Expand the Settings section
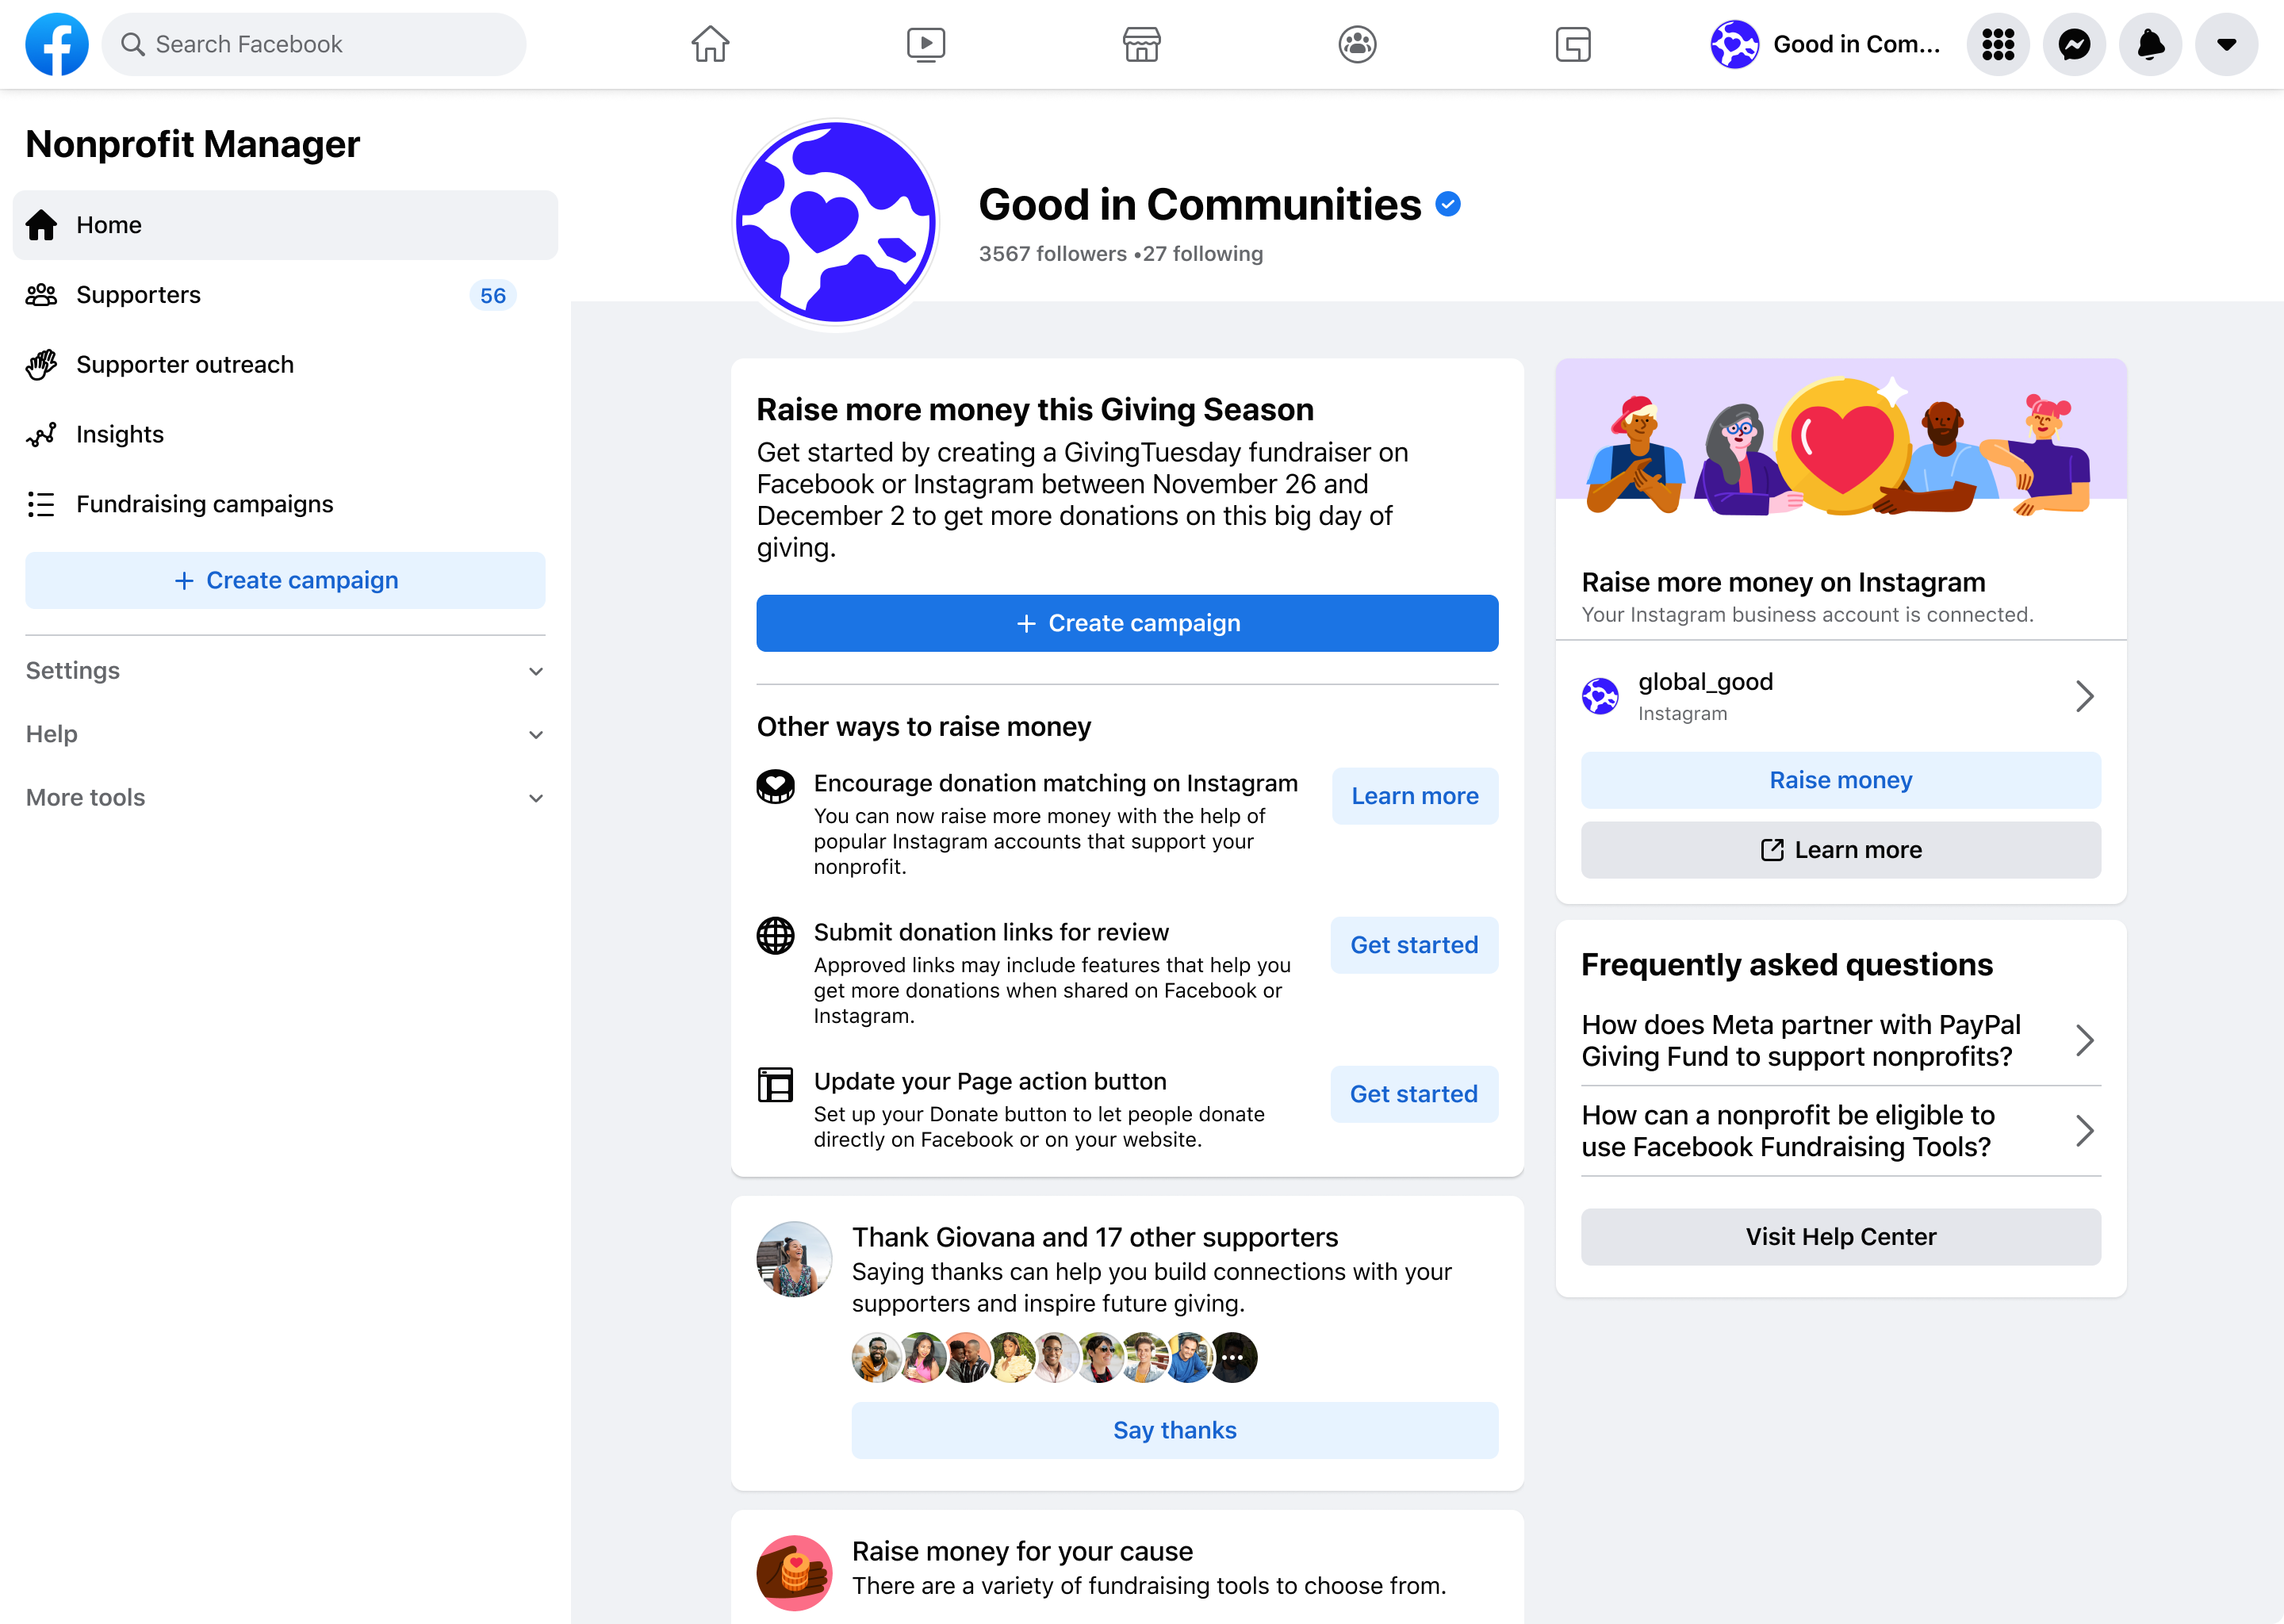 pyautogui.click(x=285, y=671)
